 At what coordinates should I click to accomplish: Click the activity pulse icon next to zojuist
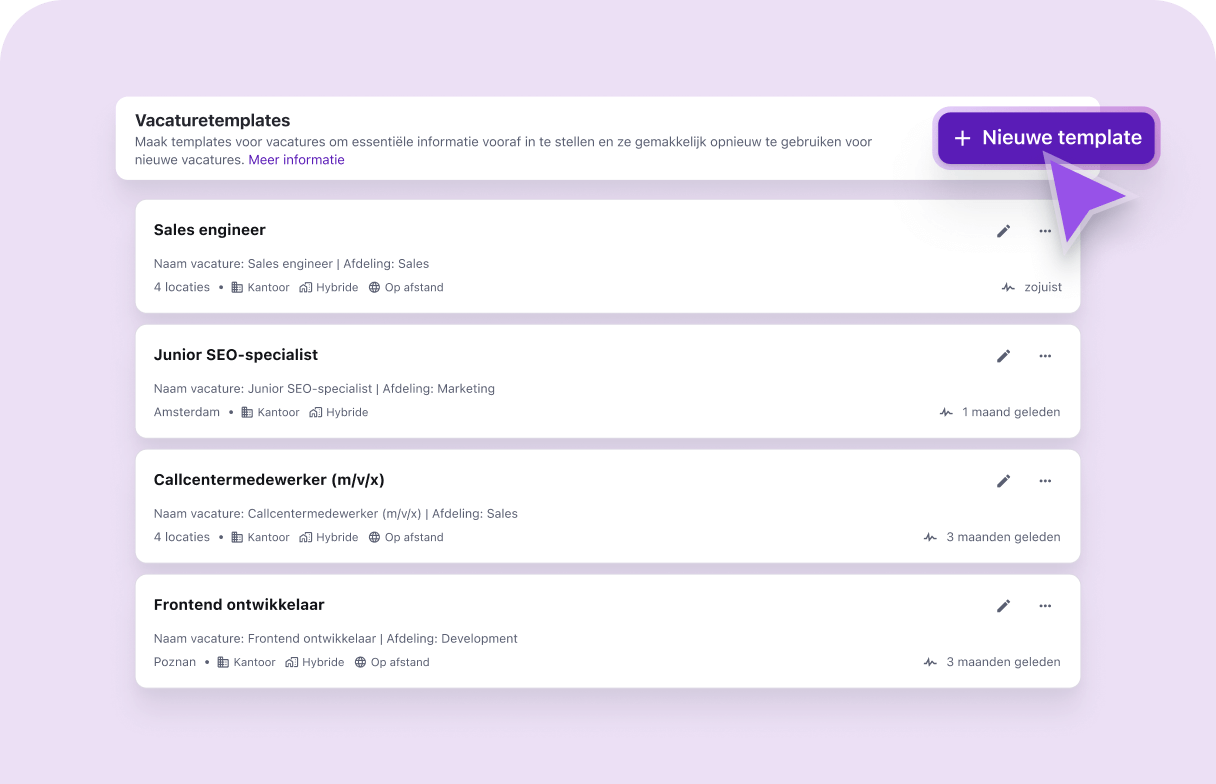(1007, 287)
